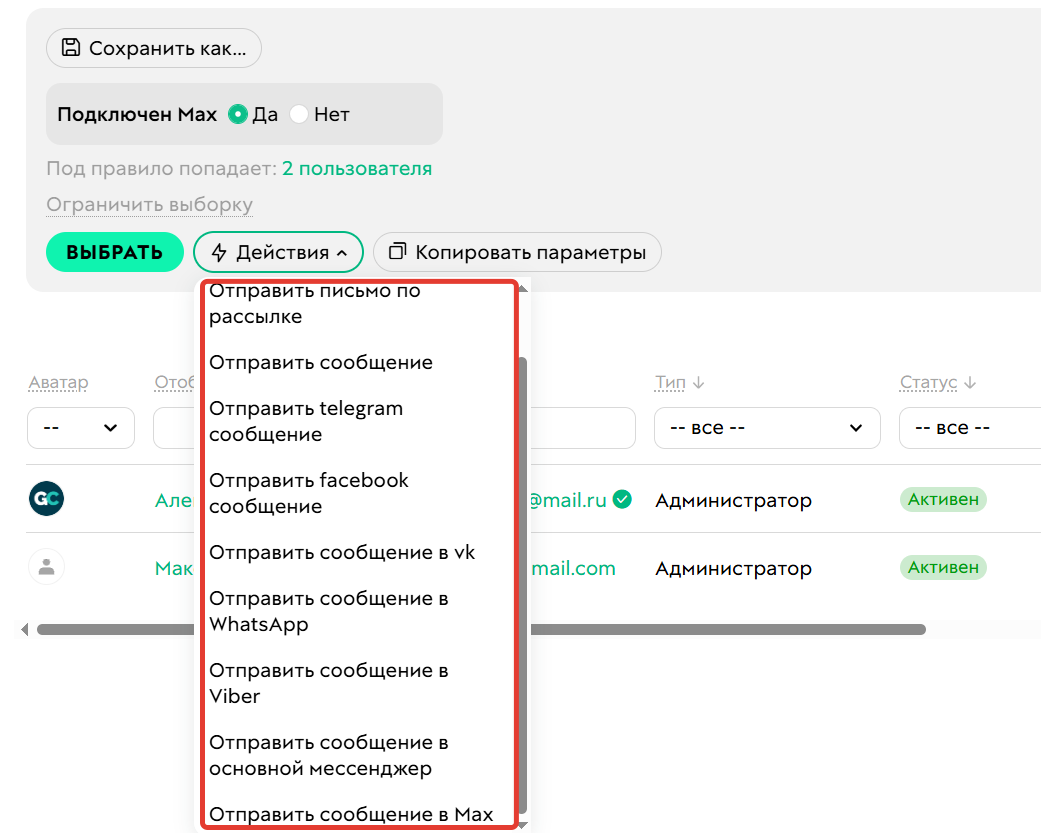The width and height of the screenshot is (1041, 833).
Task: Sort by the Тип column arrow
Action: click(698, 382)
